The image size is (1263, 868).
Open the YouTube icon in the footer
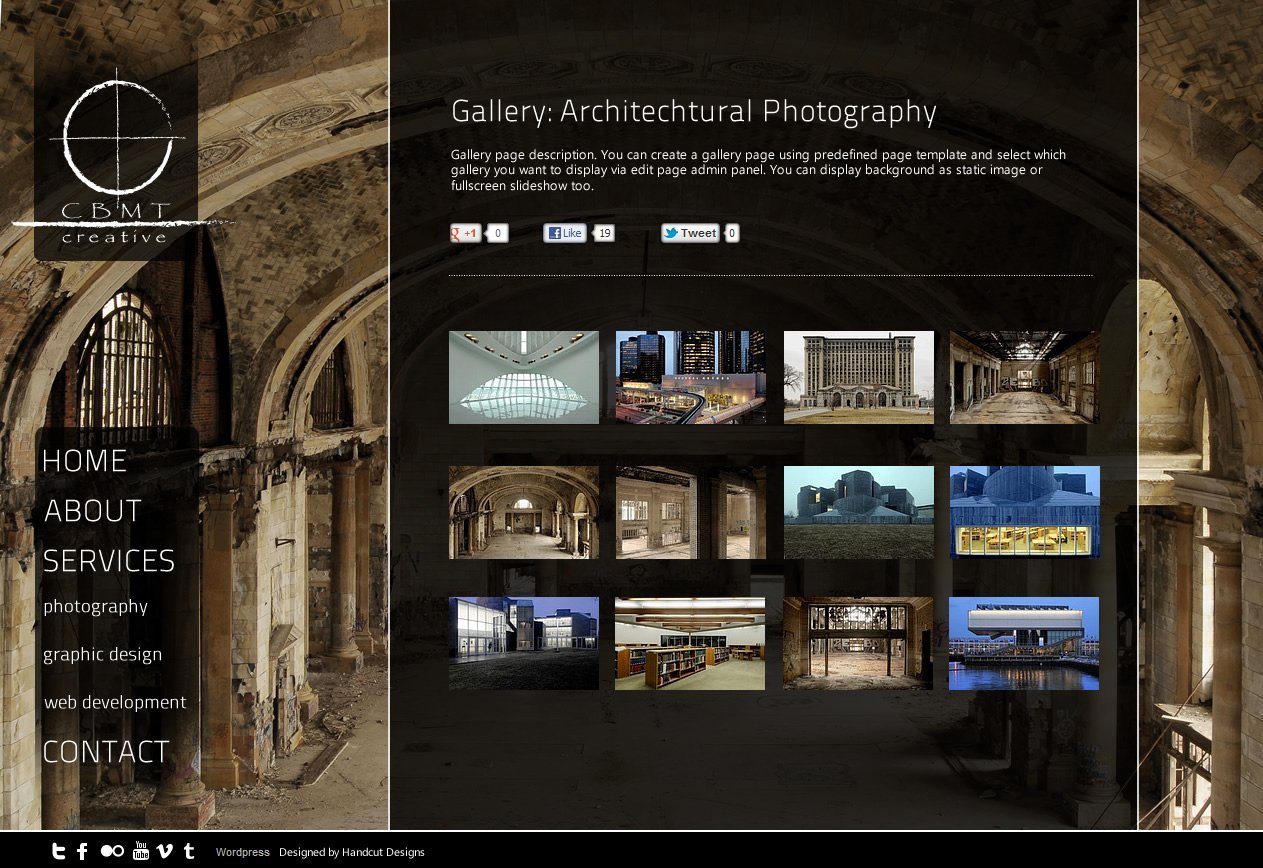coord(141,852)
